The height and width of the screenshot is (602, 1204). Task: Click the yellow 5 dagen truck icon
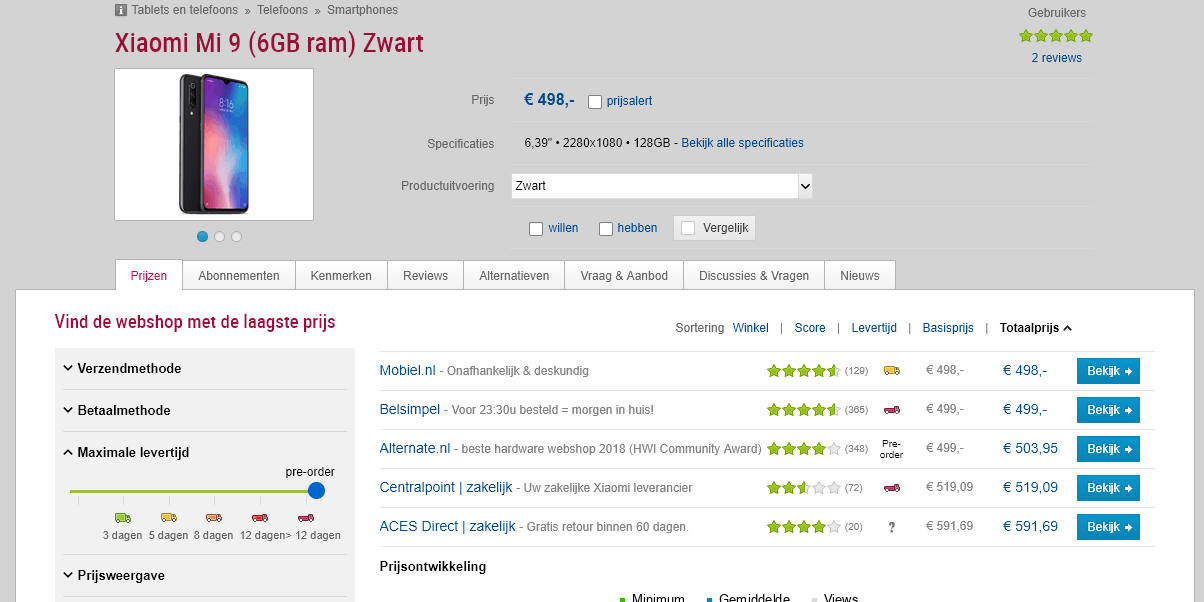tap(169, 517)
